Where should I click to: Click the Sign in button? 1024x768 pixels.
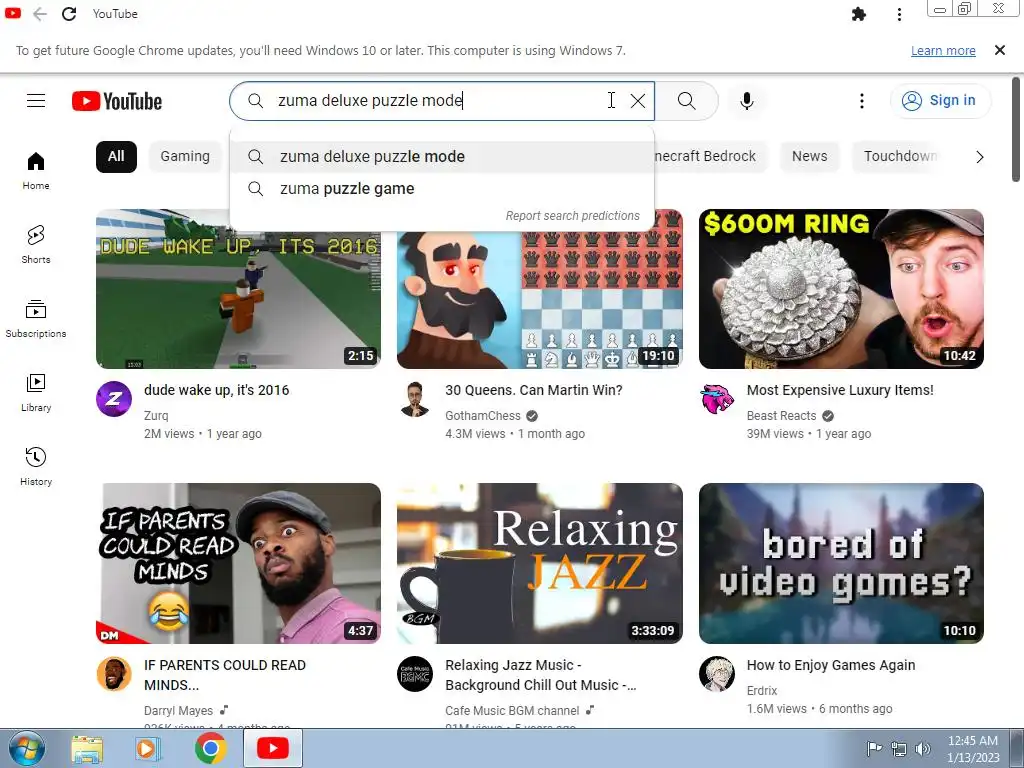tap(940, 101)
